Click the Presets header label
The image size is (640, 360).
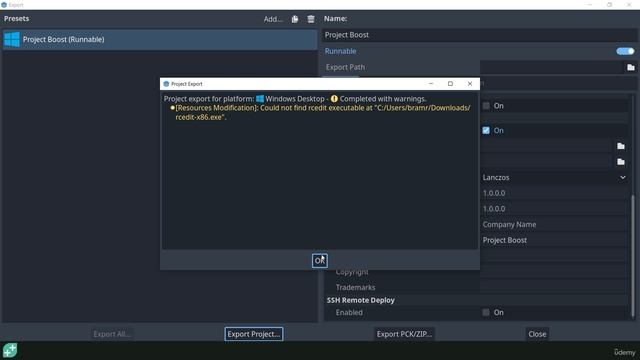[x=16, y=19]
